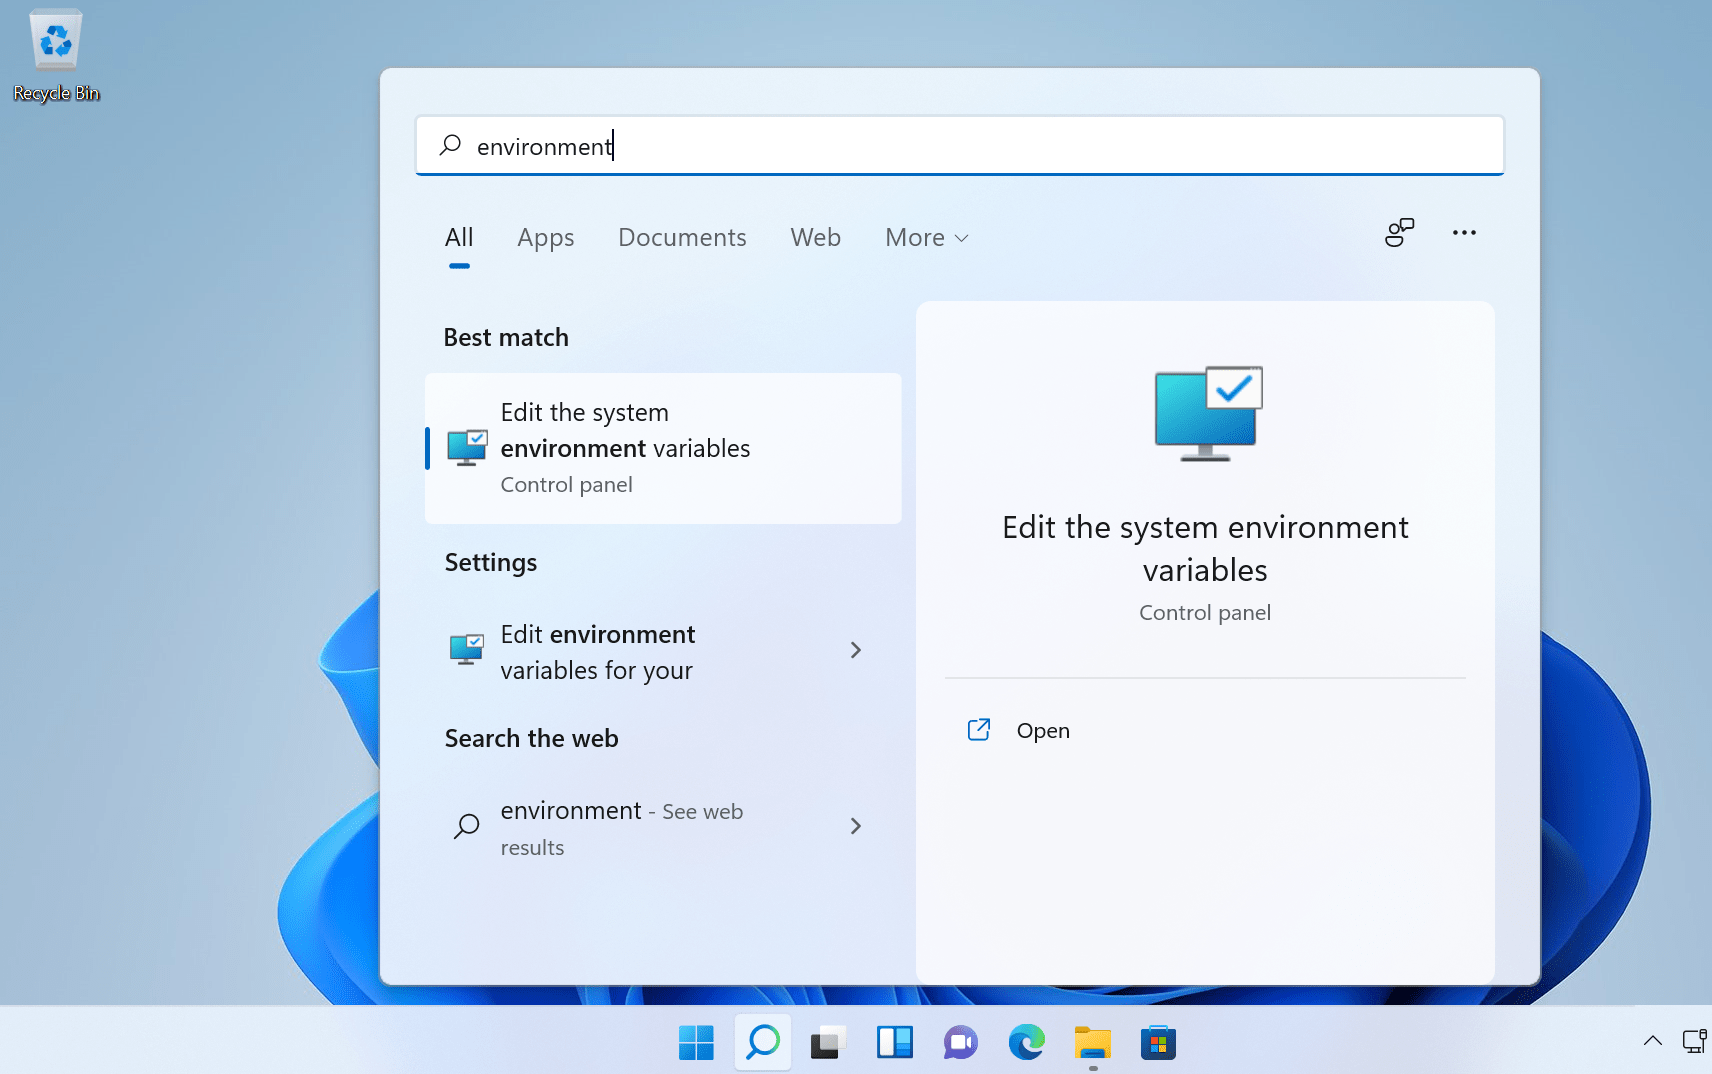Expand Edit environment variables for your account
This screenshot has height=1074, width=1712.
click(x=855, y=650)
